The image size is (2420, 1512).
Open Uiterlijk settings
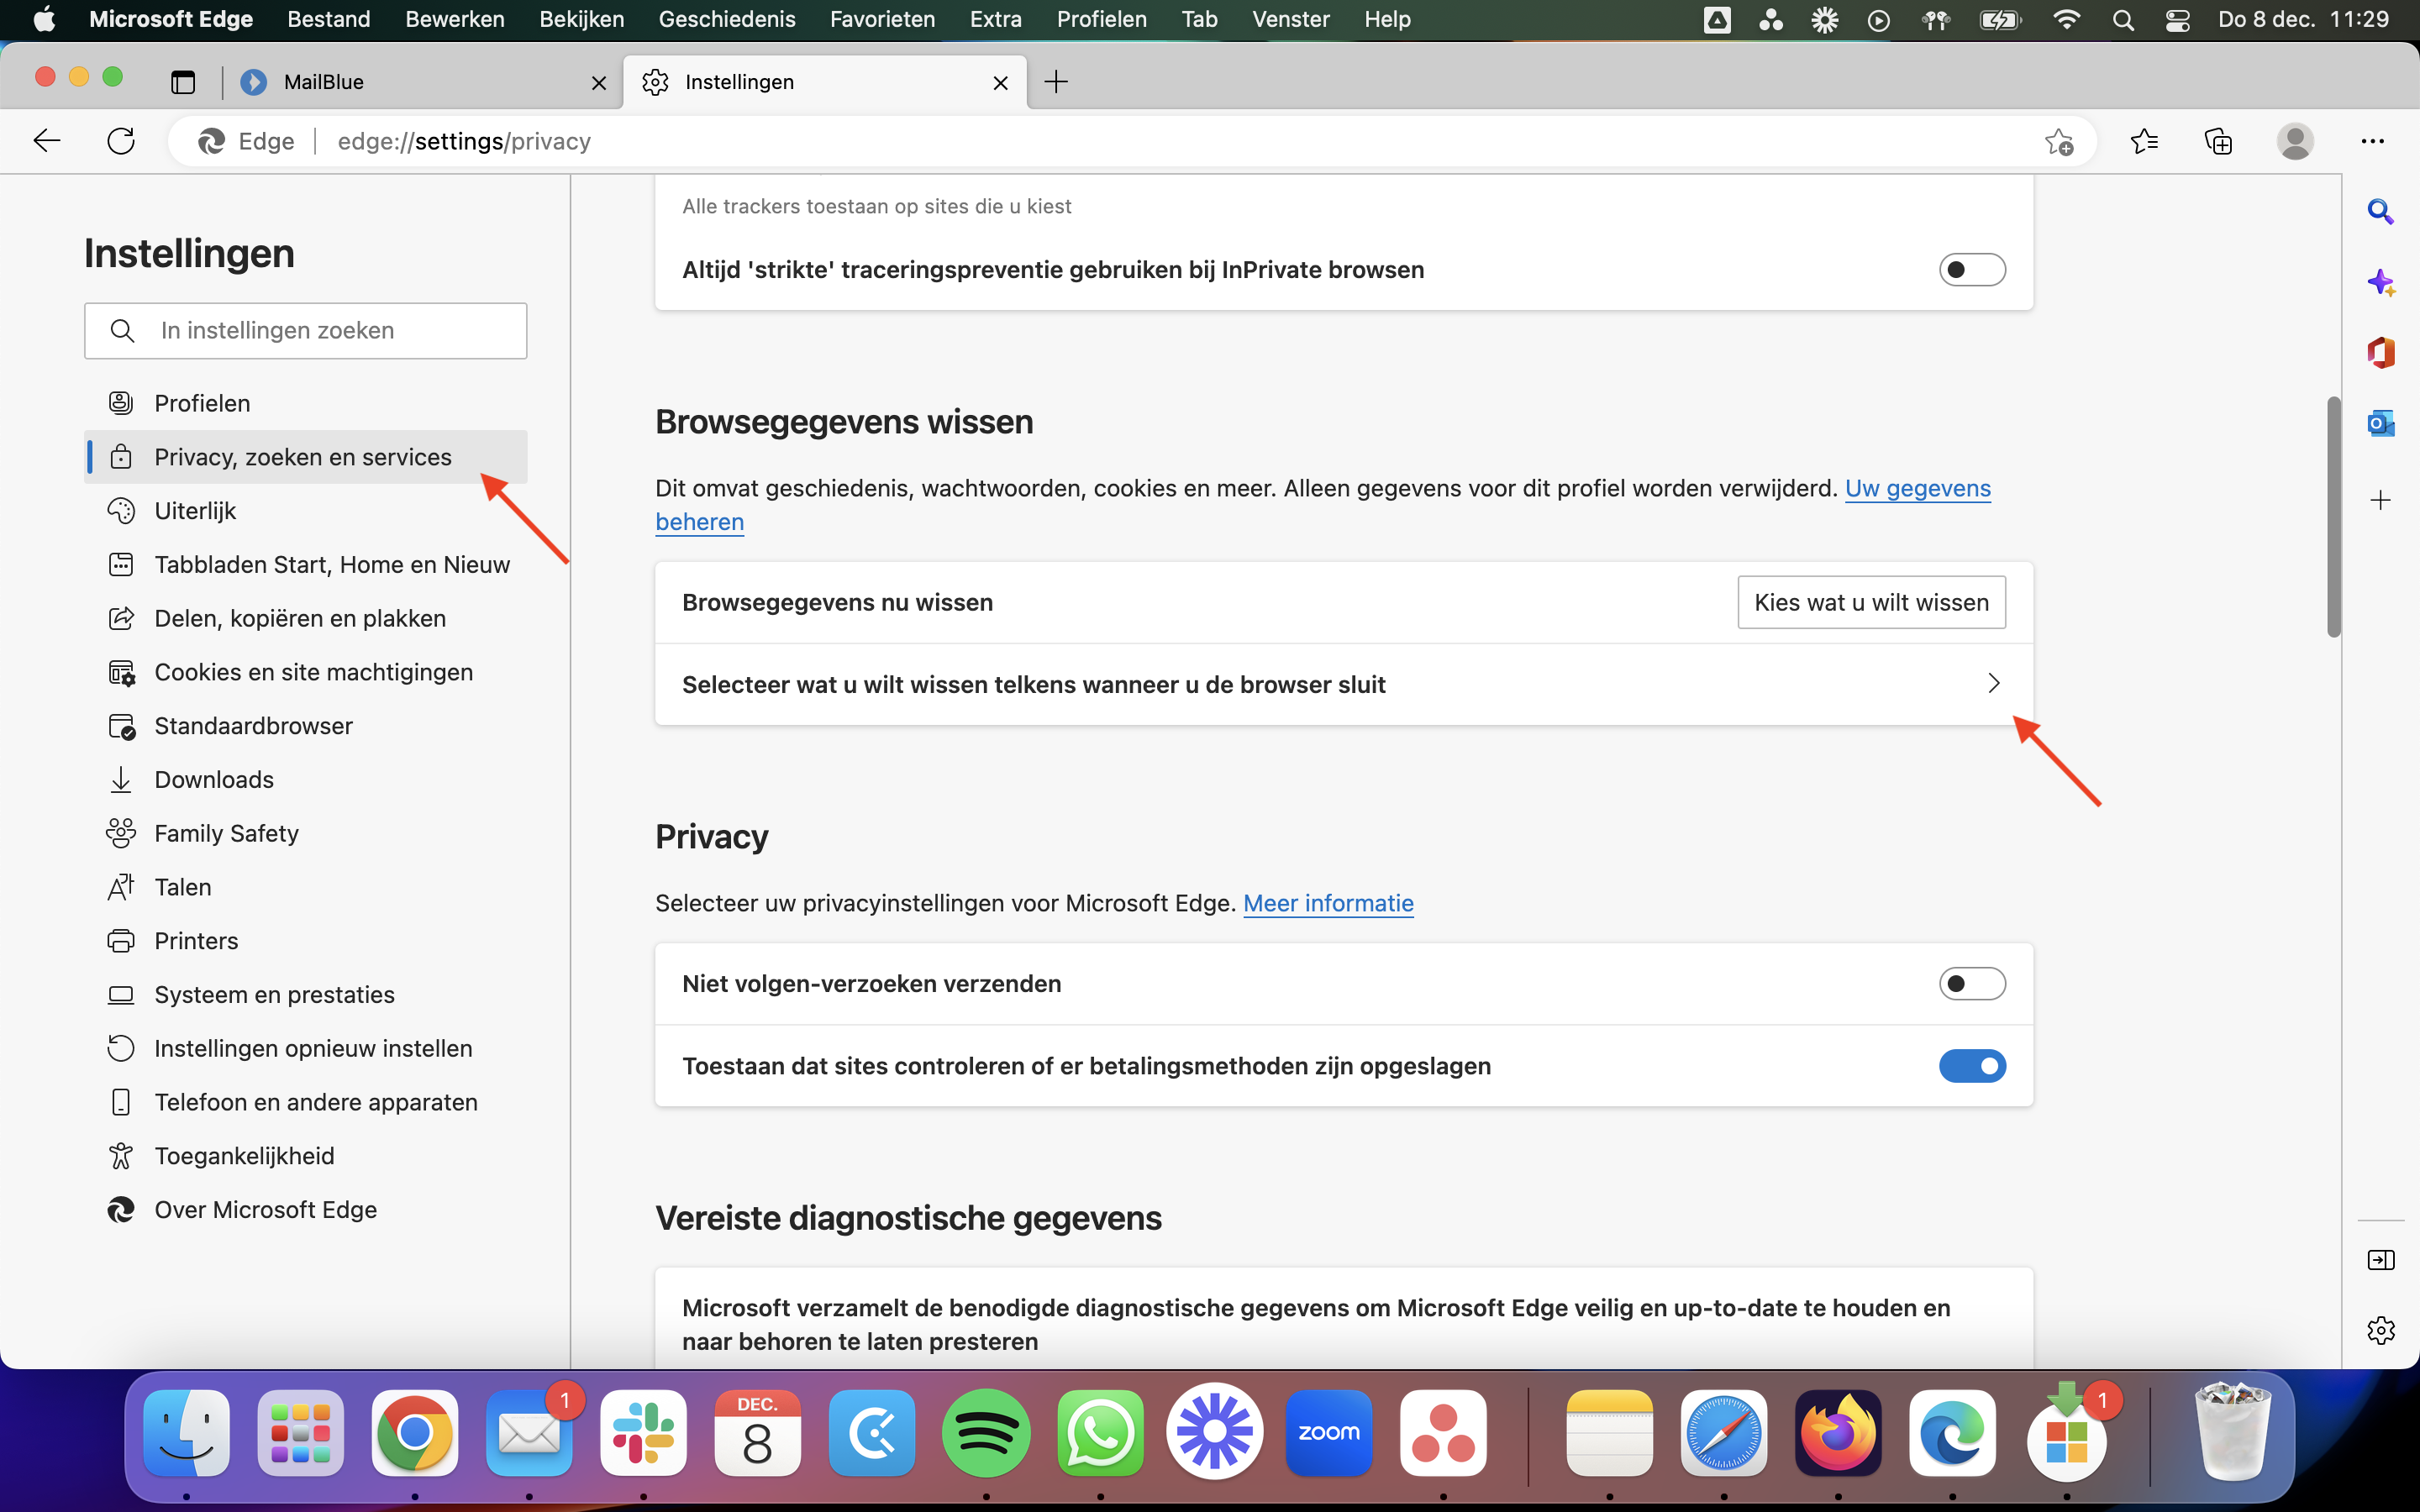(x=306, y=511)
